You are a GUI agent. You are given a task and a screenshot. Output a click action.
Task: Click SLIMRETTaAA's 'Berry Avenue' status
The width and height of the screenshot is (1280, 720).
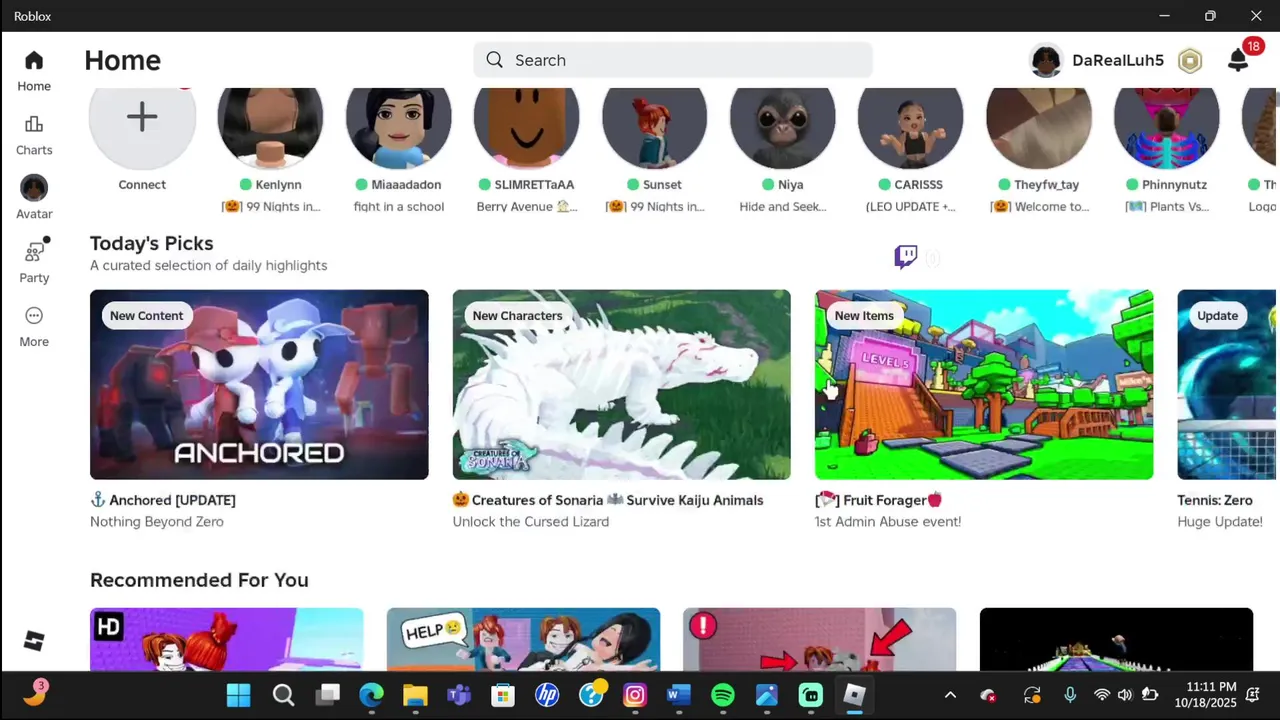(x=526, y=207)
